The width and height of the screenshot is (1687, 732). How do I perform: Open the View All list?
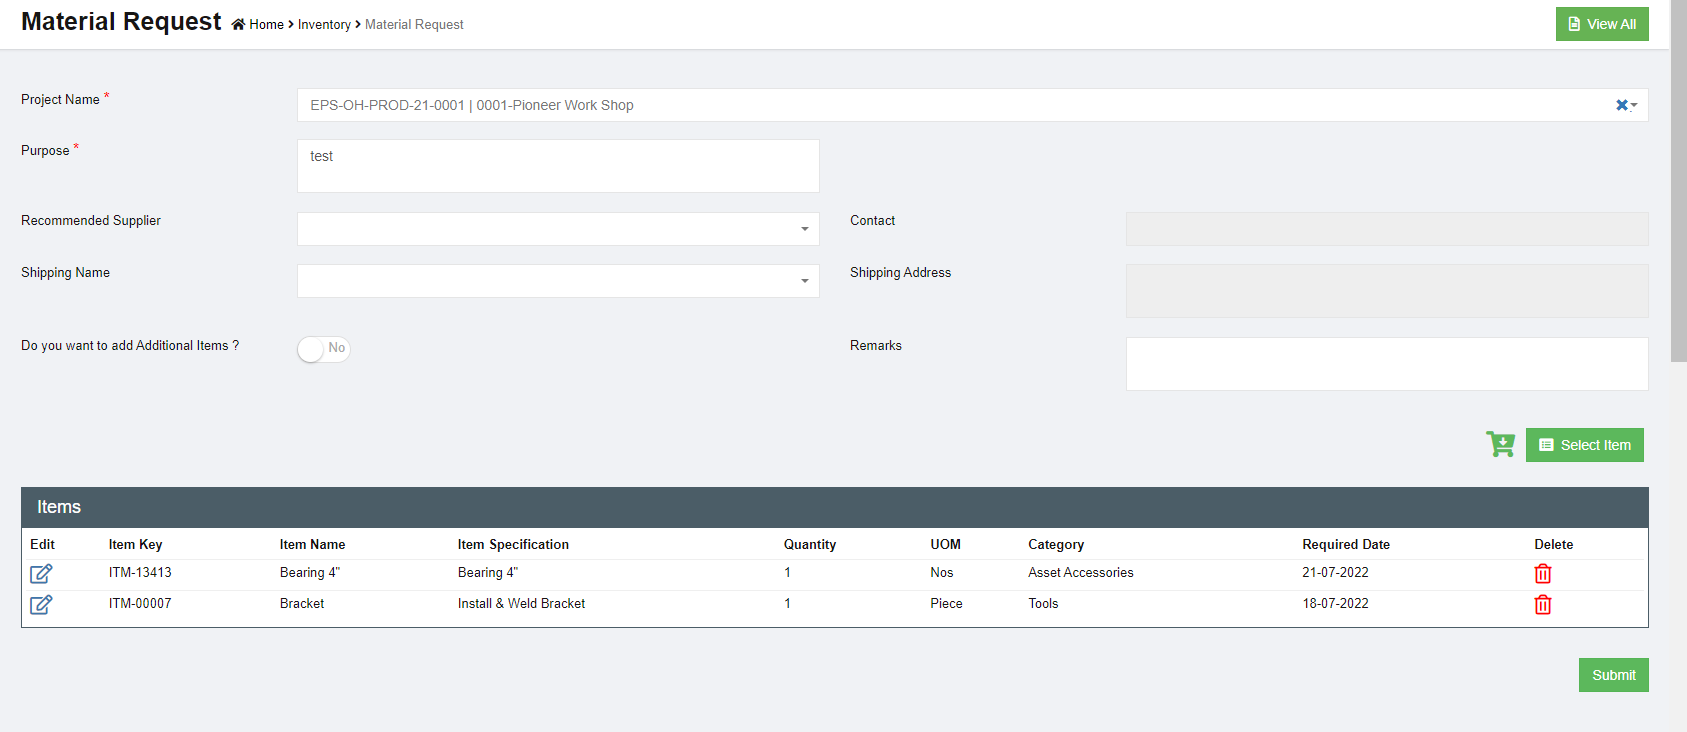1601,24
